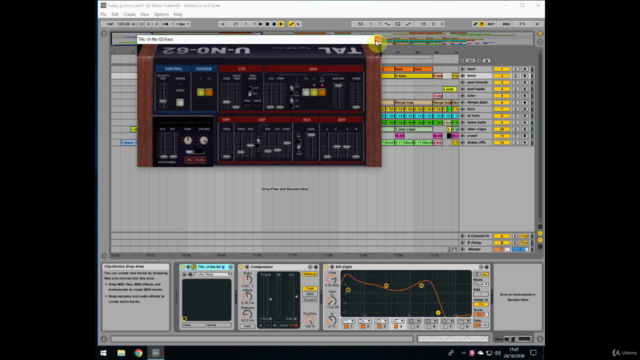Open Chrome from the taskbar
Screen dimensions: 640x360
[138, 353]
